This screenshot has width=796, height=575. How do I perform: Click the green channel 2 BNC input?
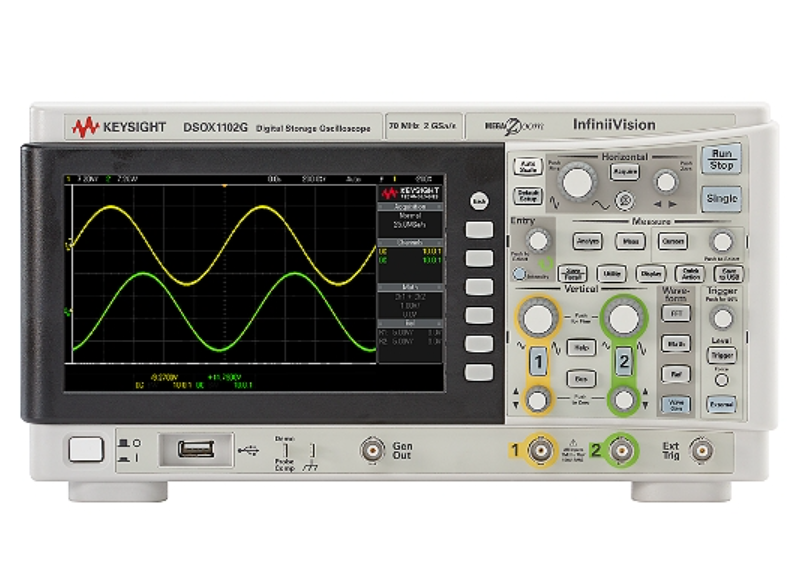pos(621,450)
